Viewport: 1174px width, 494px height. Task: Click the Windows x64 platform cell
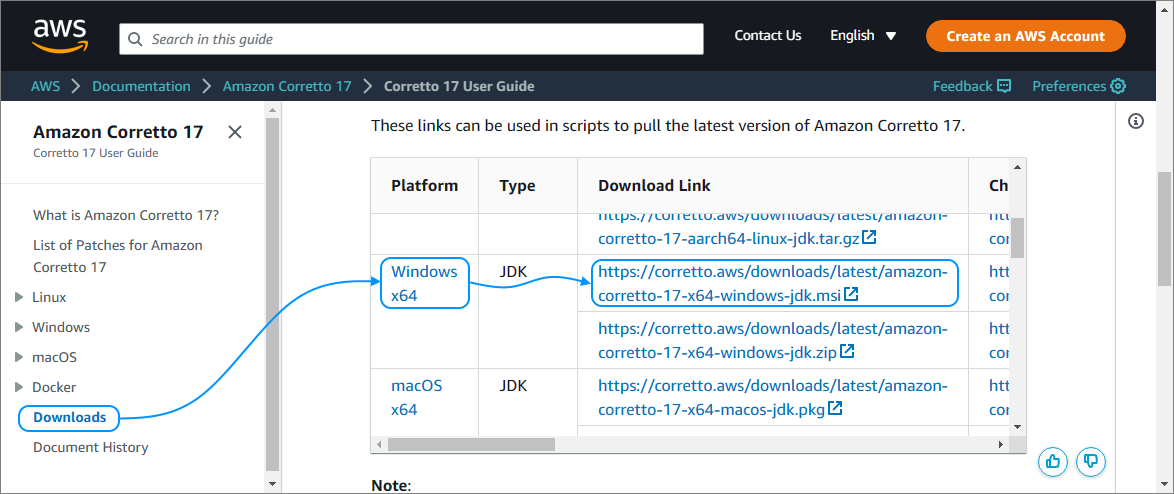click(424, 283)
